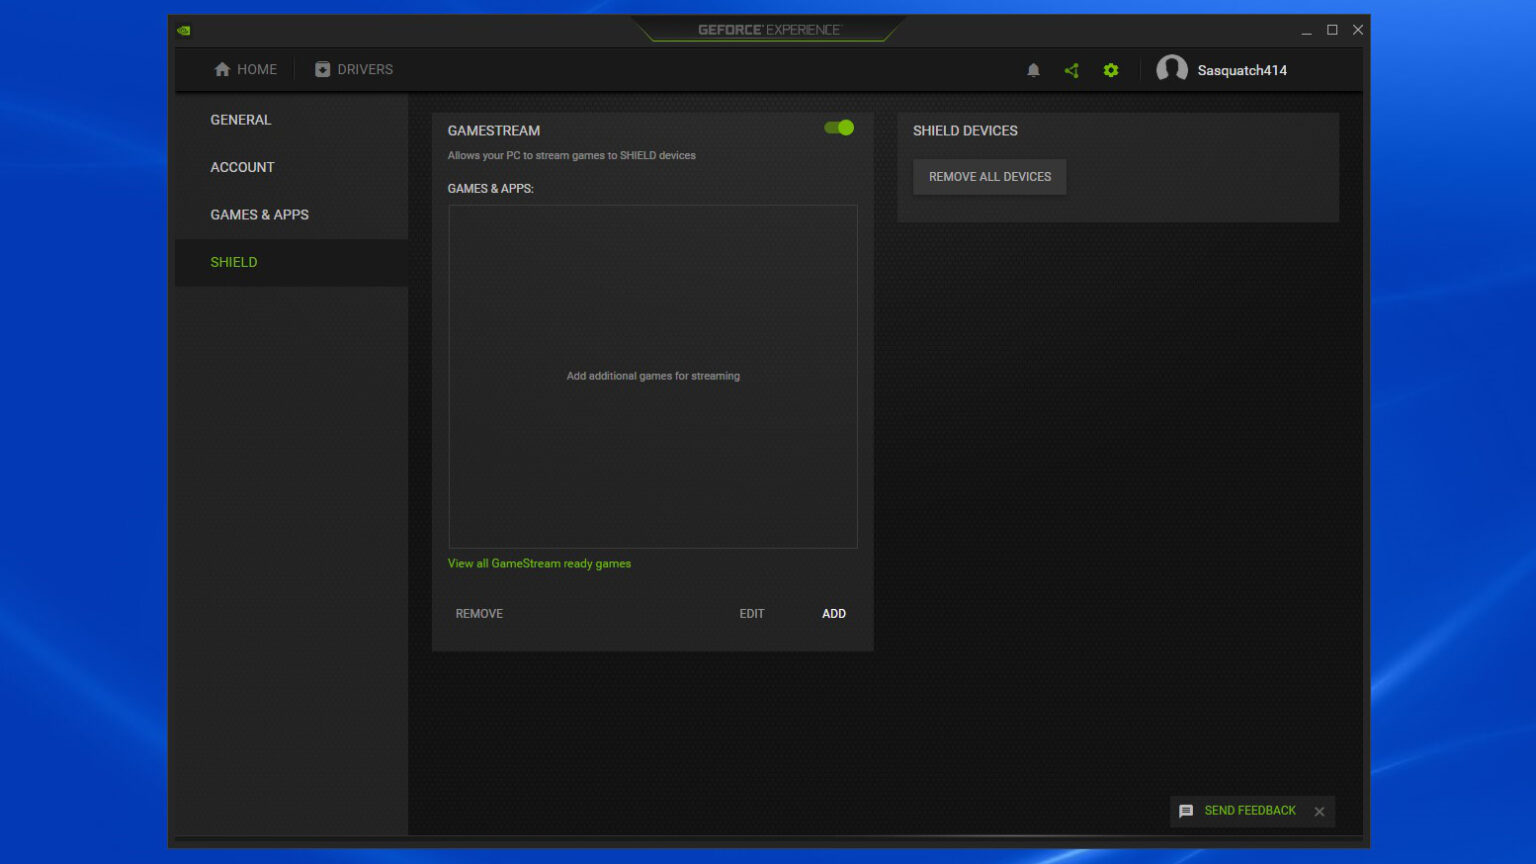
Task: Click inside the empty GAMES & APPS list
Action: pyautogui.click(x=653, y=376)
